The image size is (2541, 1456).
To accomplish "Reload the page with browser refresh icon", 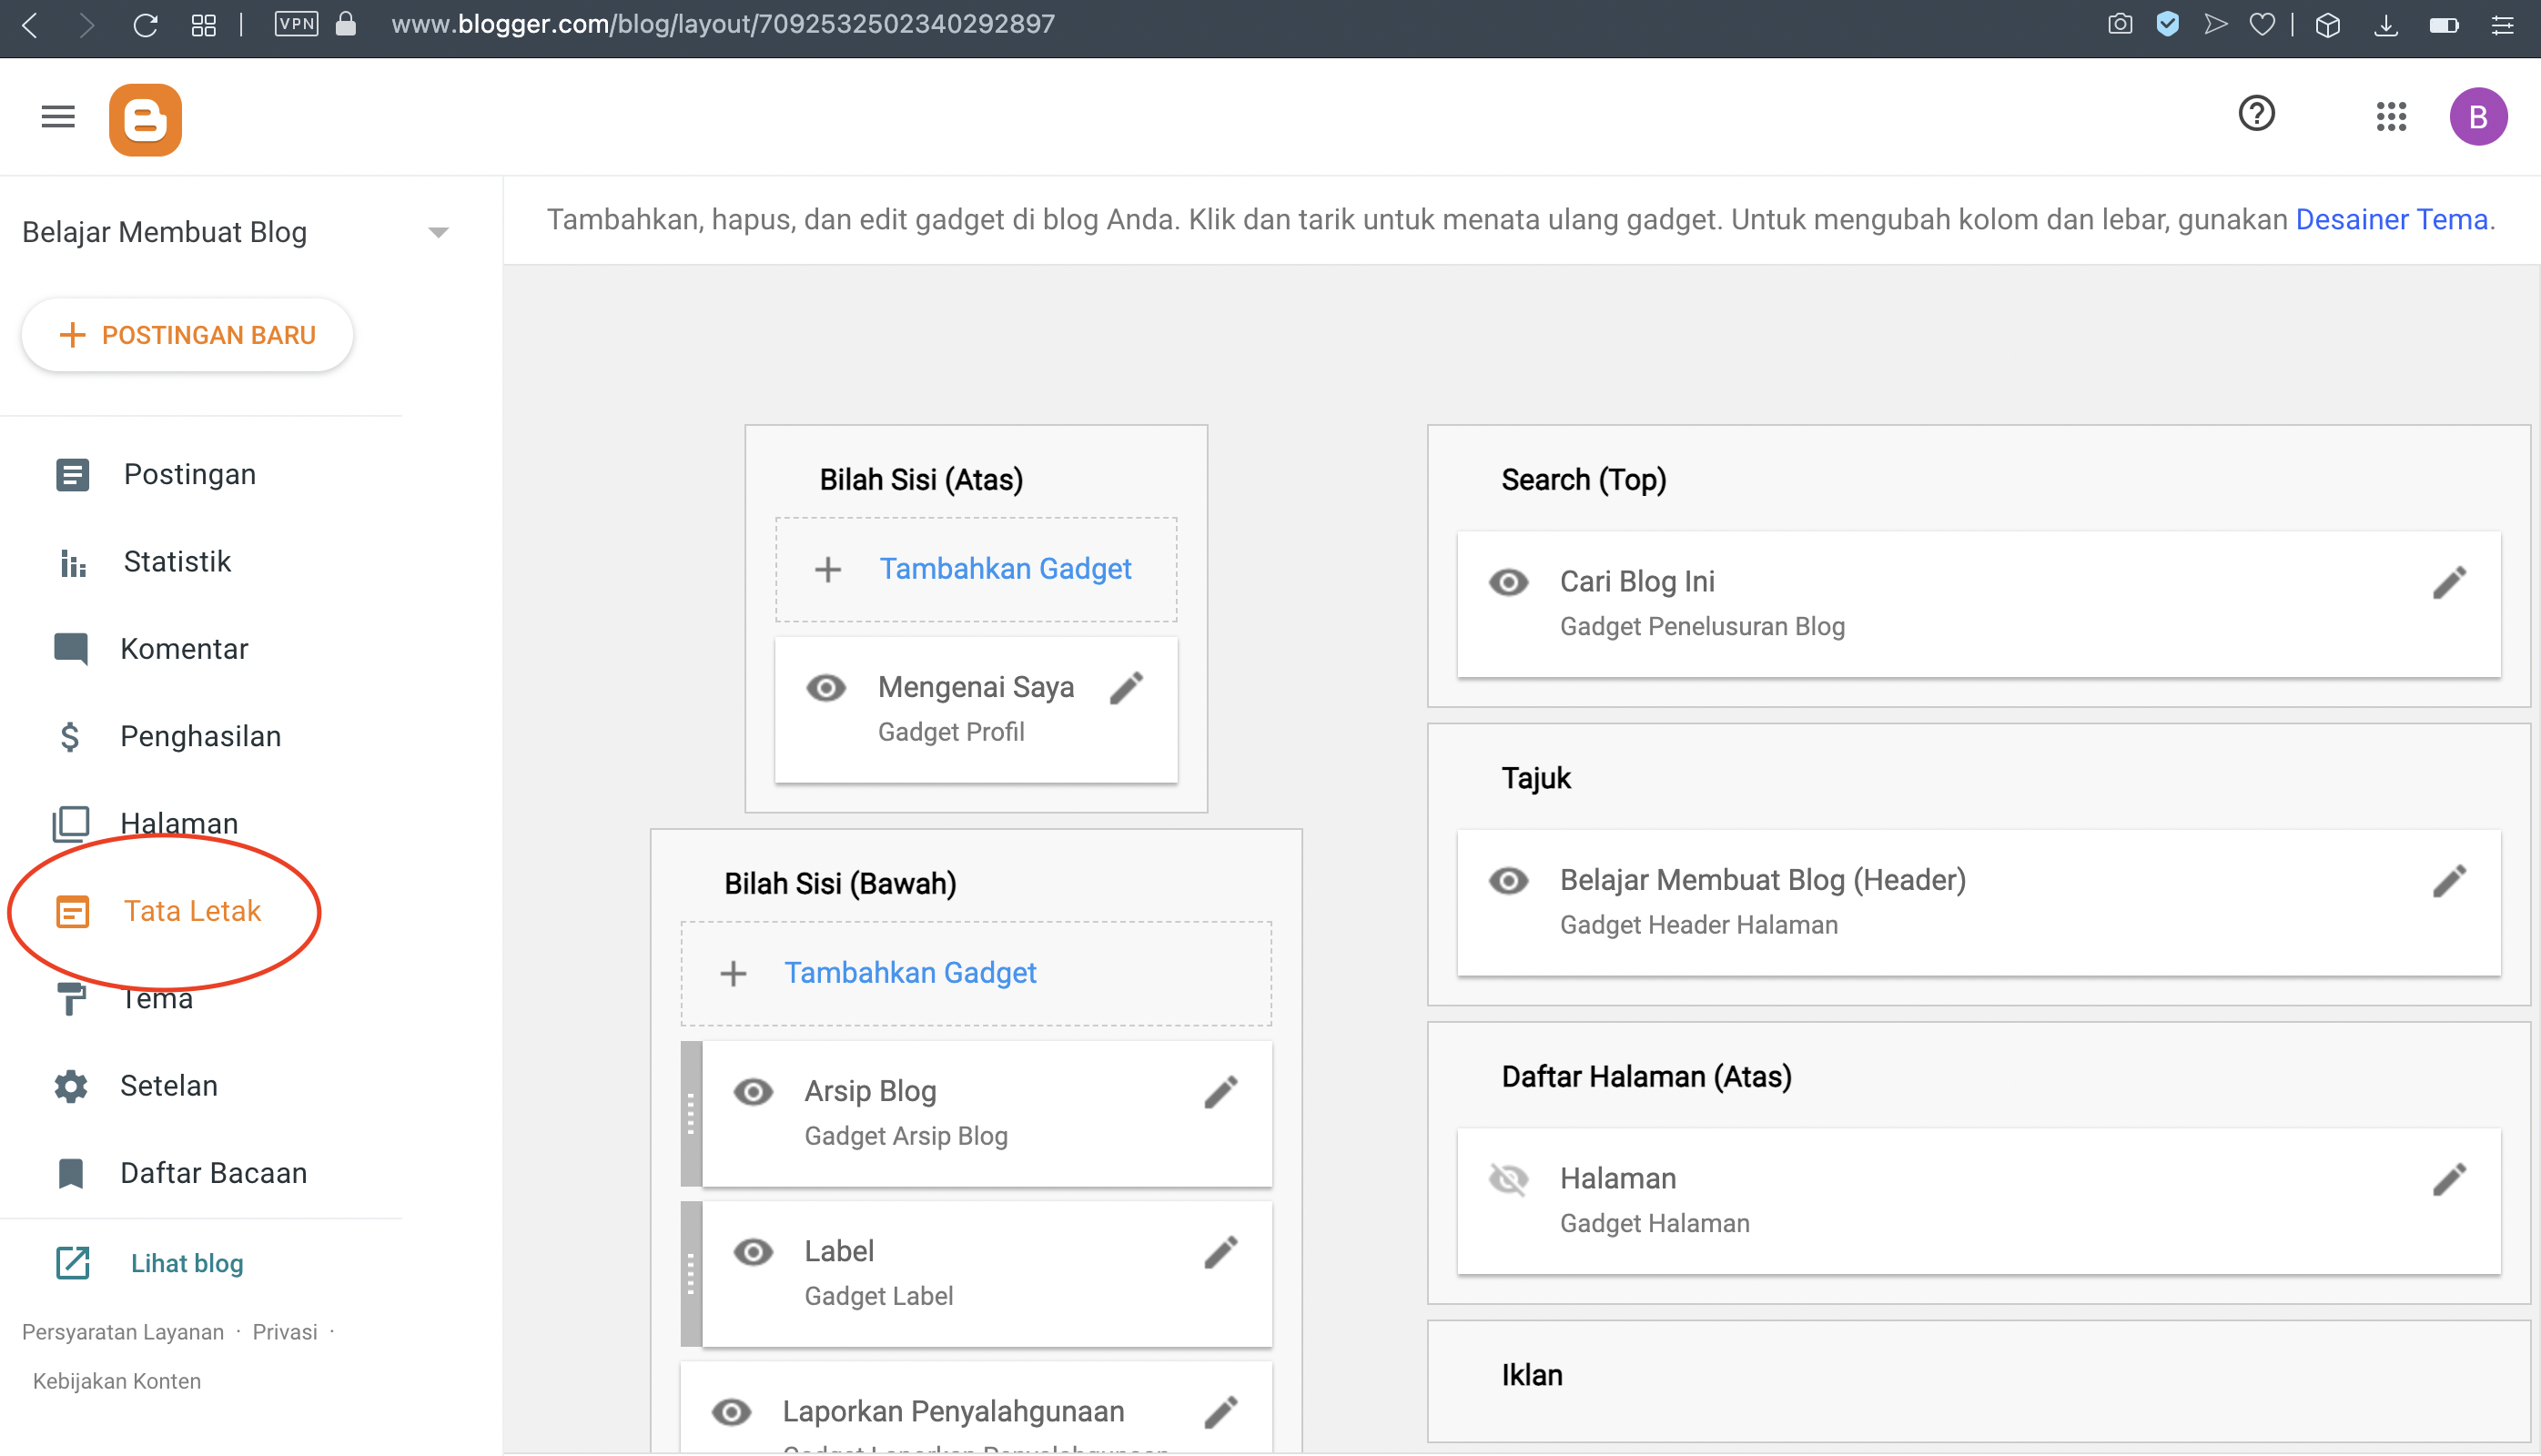I will coord(146,25).
